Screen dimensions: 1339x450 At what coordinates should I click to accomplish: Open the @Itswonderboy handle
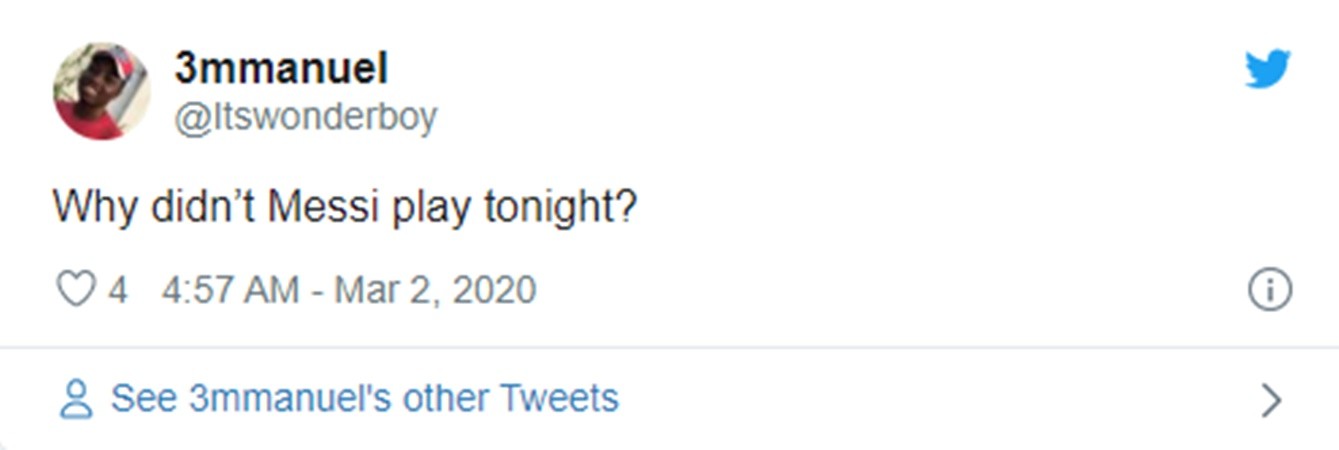click(x=305, y=117)
